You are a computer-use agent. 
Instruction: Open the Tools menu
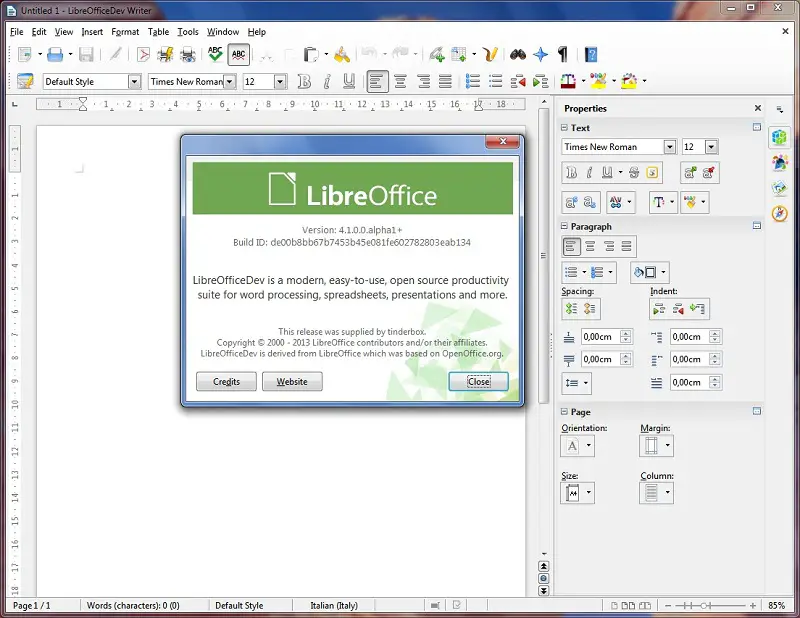click(x=188, y=32)
